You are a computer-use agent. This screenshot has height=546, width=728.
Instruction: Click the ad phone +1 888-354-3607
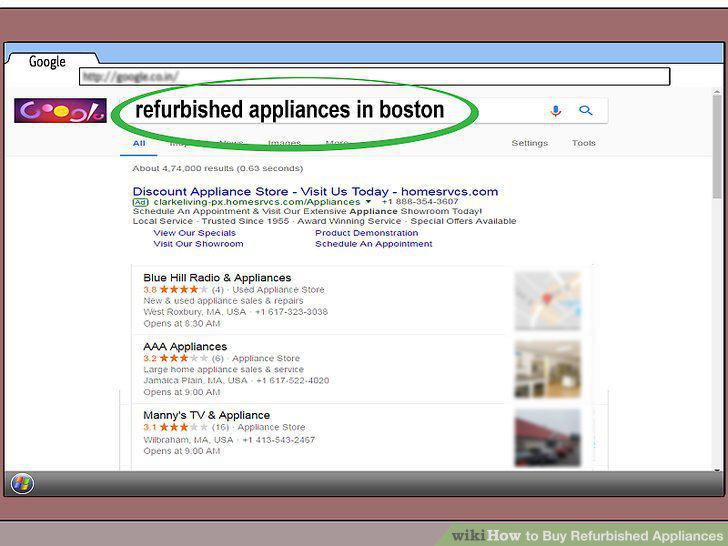(x=420, y=202)
